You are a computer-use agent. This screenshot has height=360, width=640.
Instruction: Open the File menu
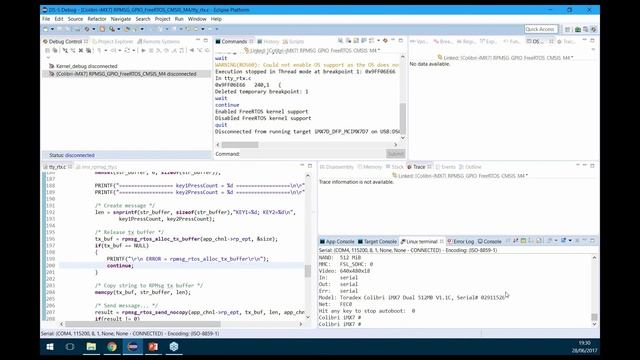(46, 19)
